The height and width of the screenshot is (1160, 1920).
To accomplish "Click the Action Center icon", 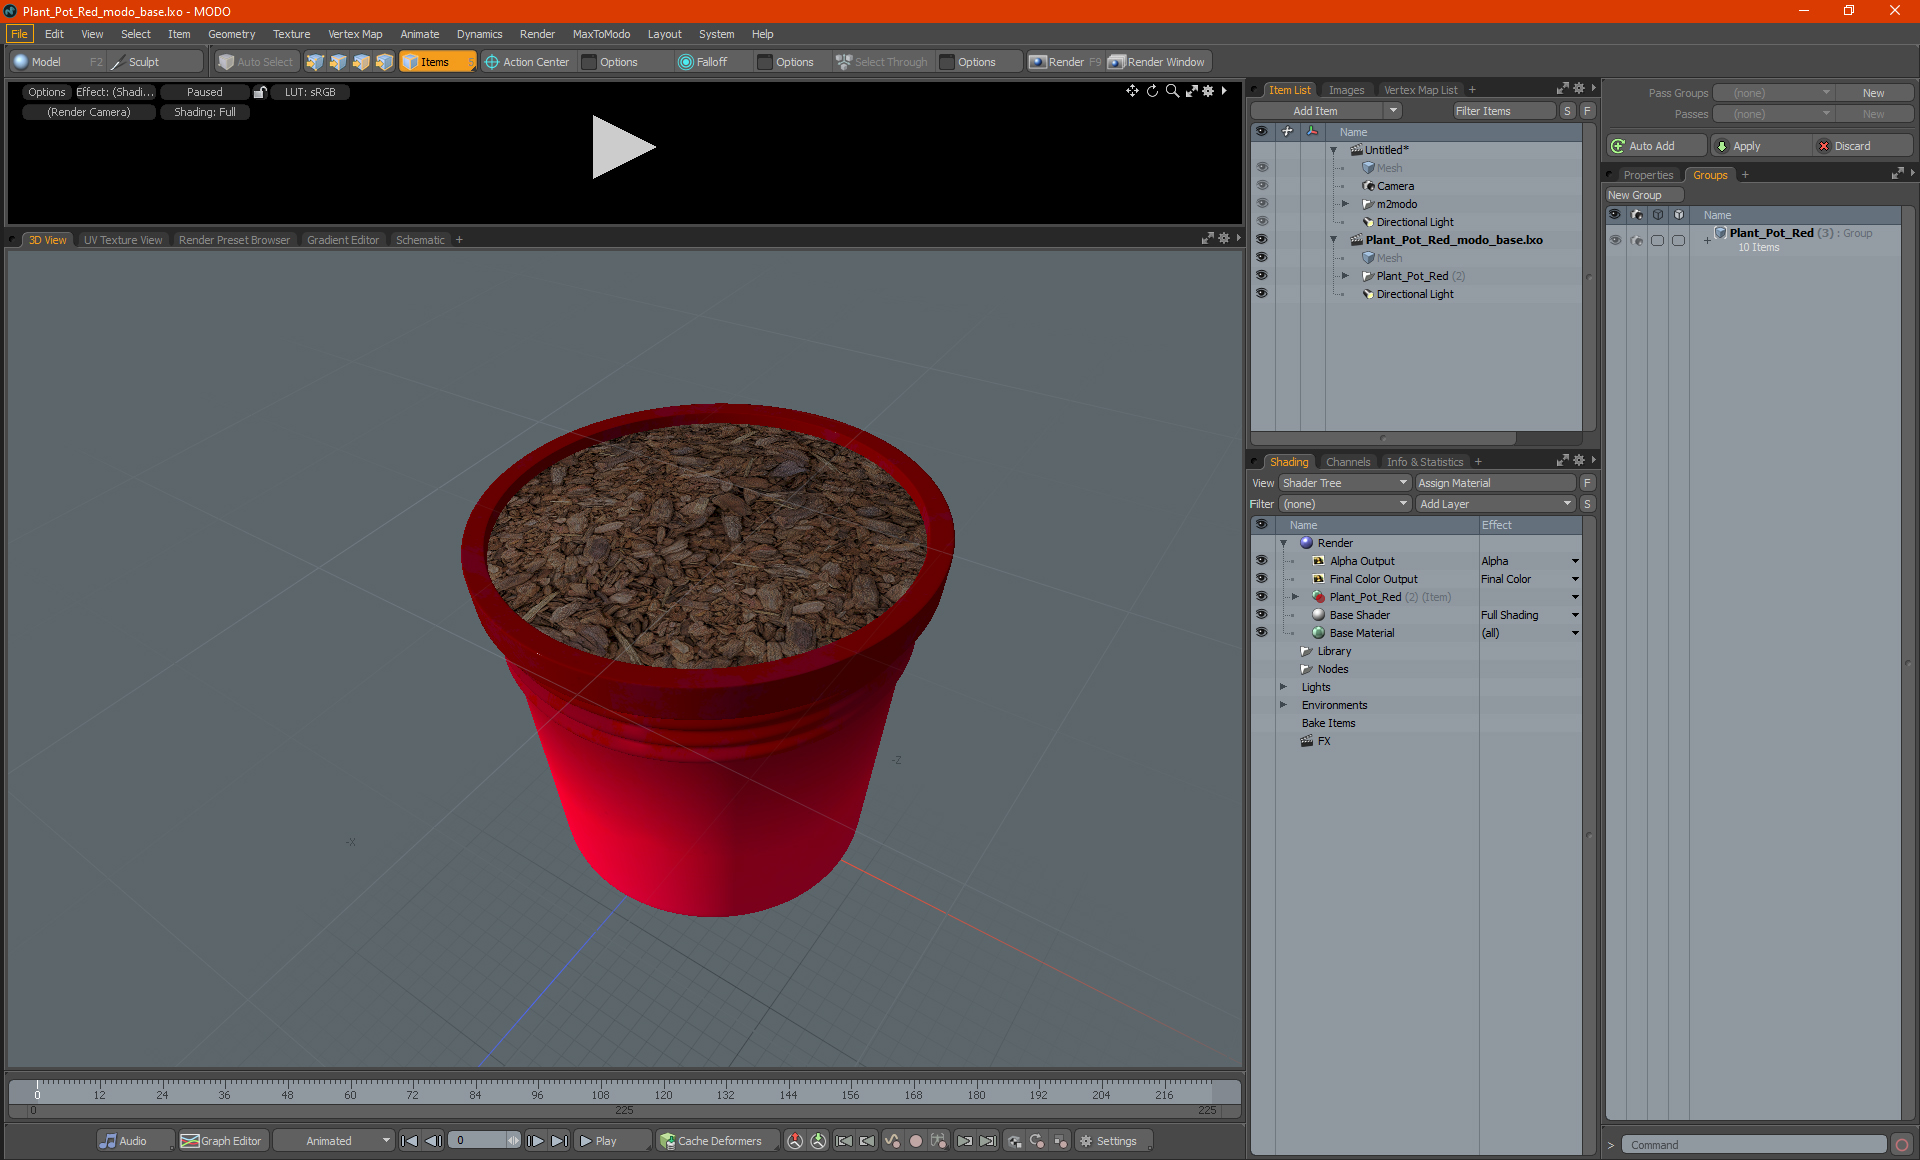I will [492, 62].
